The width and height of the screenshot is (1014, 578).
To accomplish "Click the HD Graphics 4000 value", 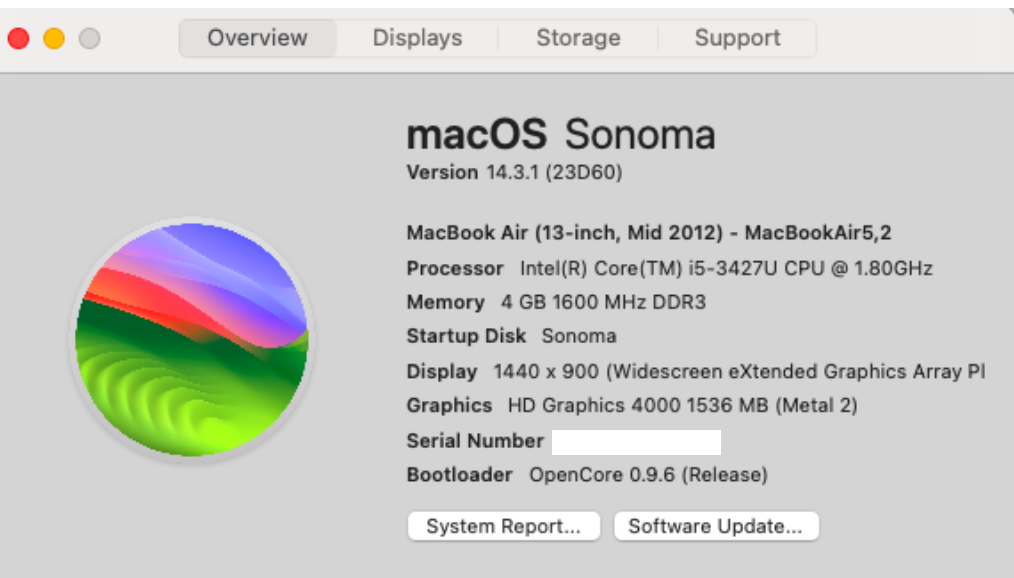I will (682, 405).
